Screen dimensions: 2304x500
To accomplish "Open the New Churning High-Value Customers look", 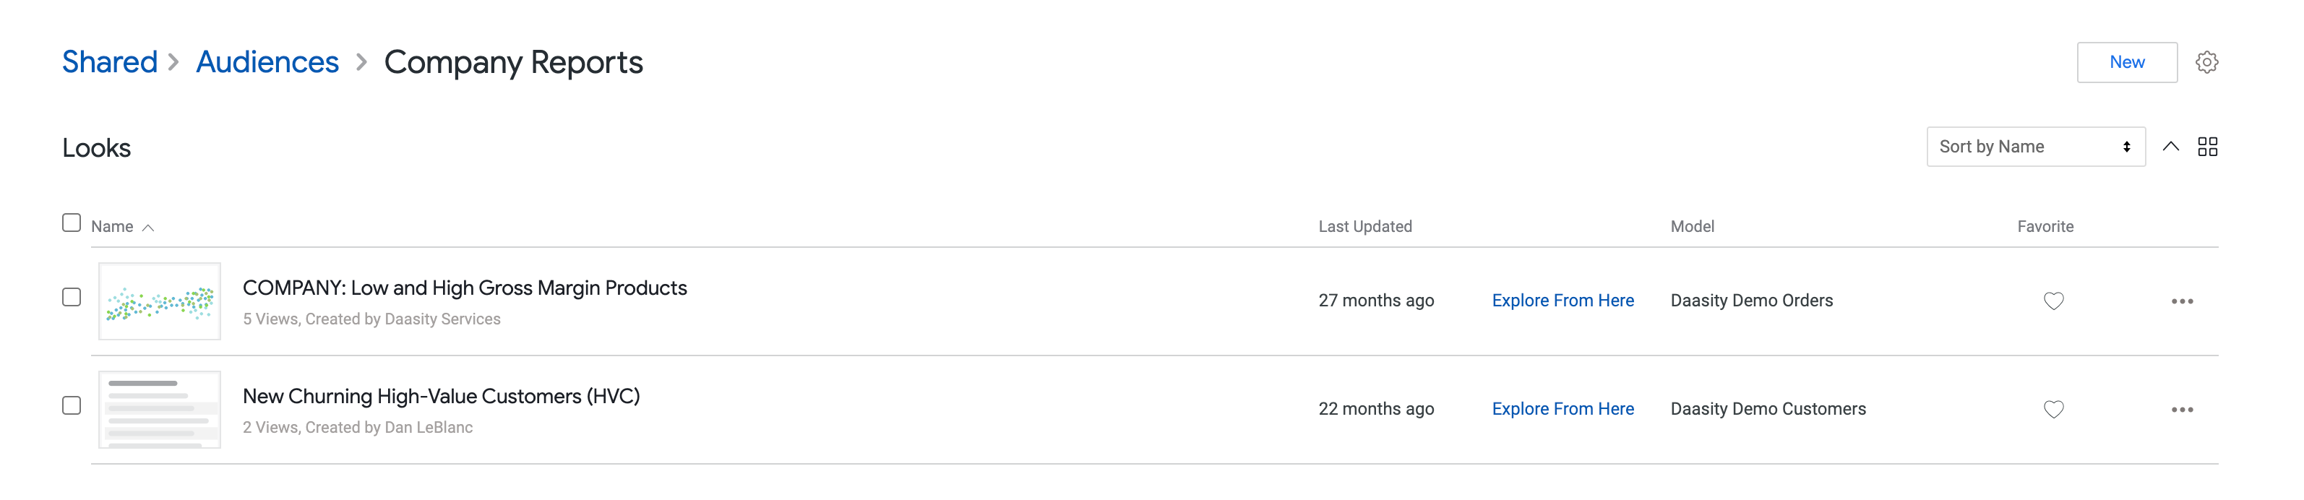I will tap(441, 396).
